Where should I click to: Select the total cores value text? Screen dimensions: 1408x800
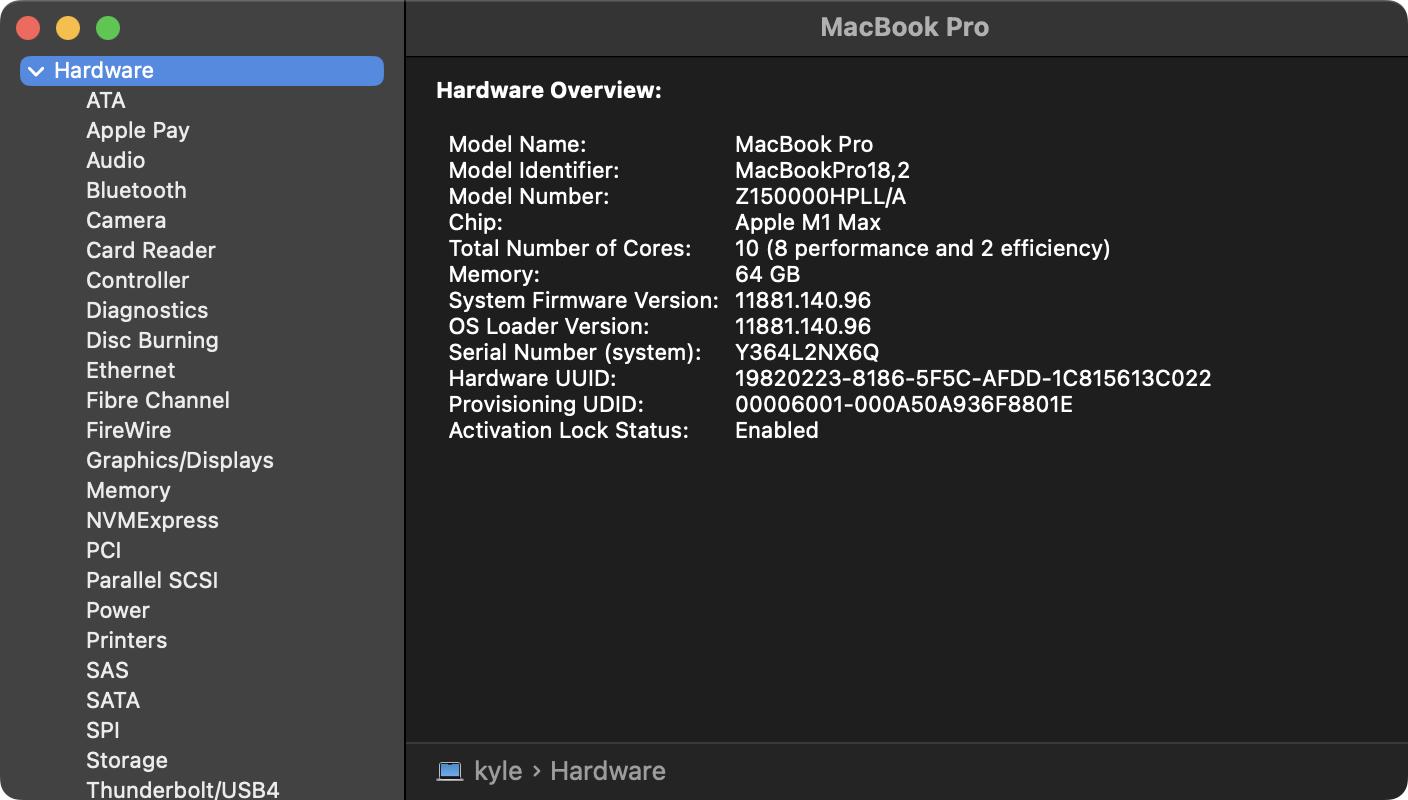pos(923,248)
